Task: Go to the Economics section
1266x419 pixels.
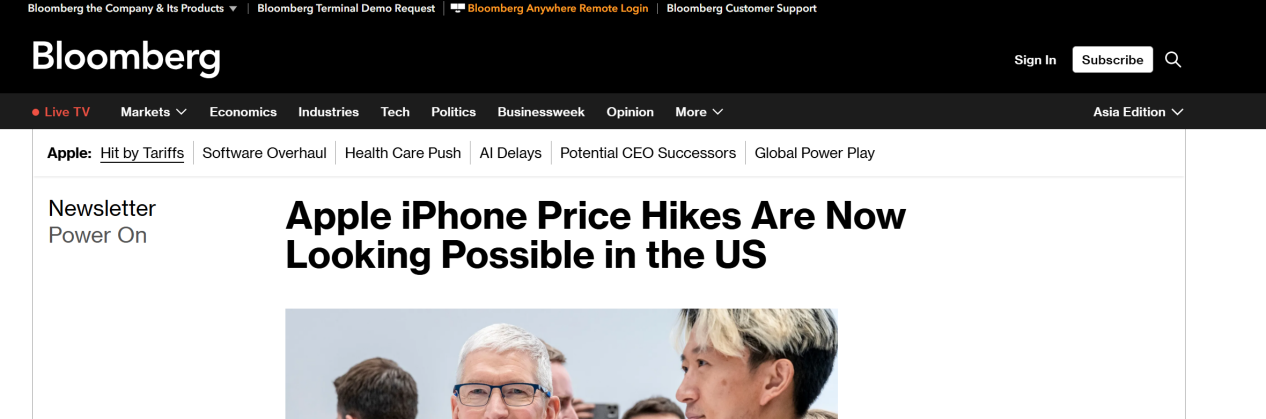Action: coord(243,112)
